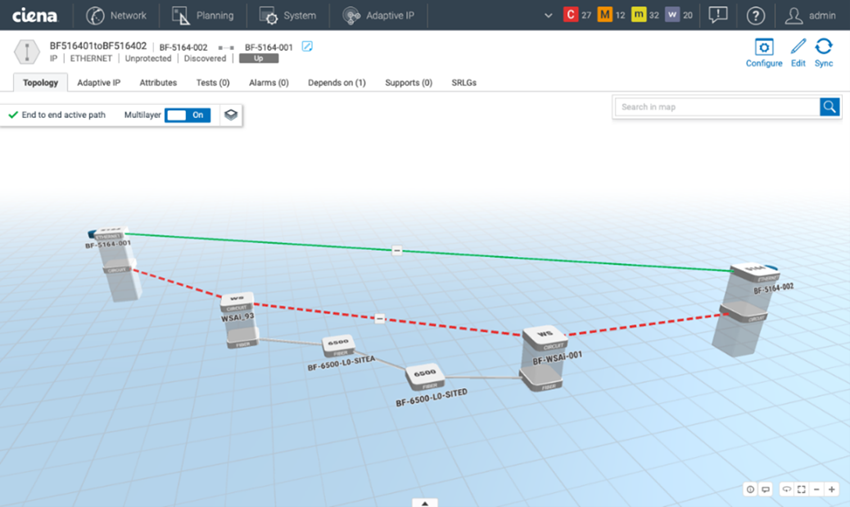Expand the bottom panel up arrow
Image resolution: width=850 pixels, height=507 pixels.
425,503
